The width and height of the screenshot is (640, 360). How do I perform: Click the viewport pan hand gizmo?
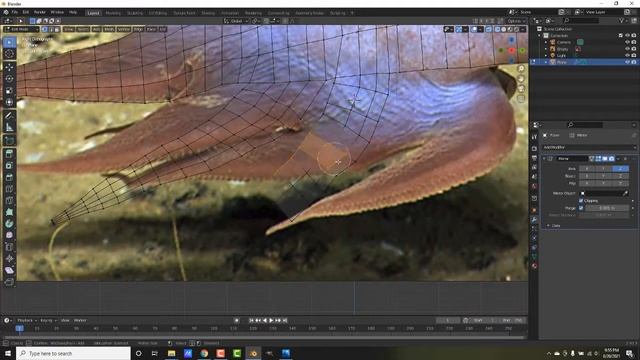point(521,79)
